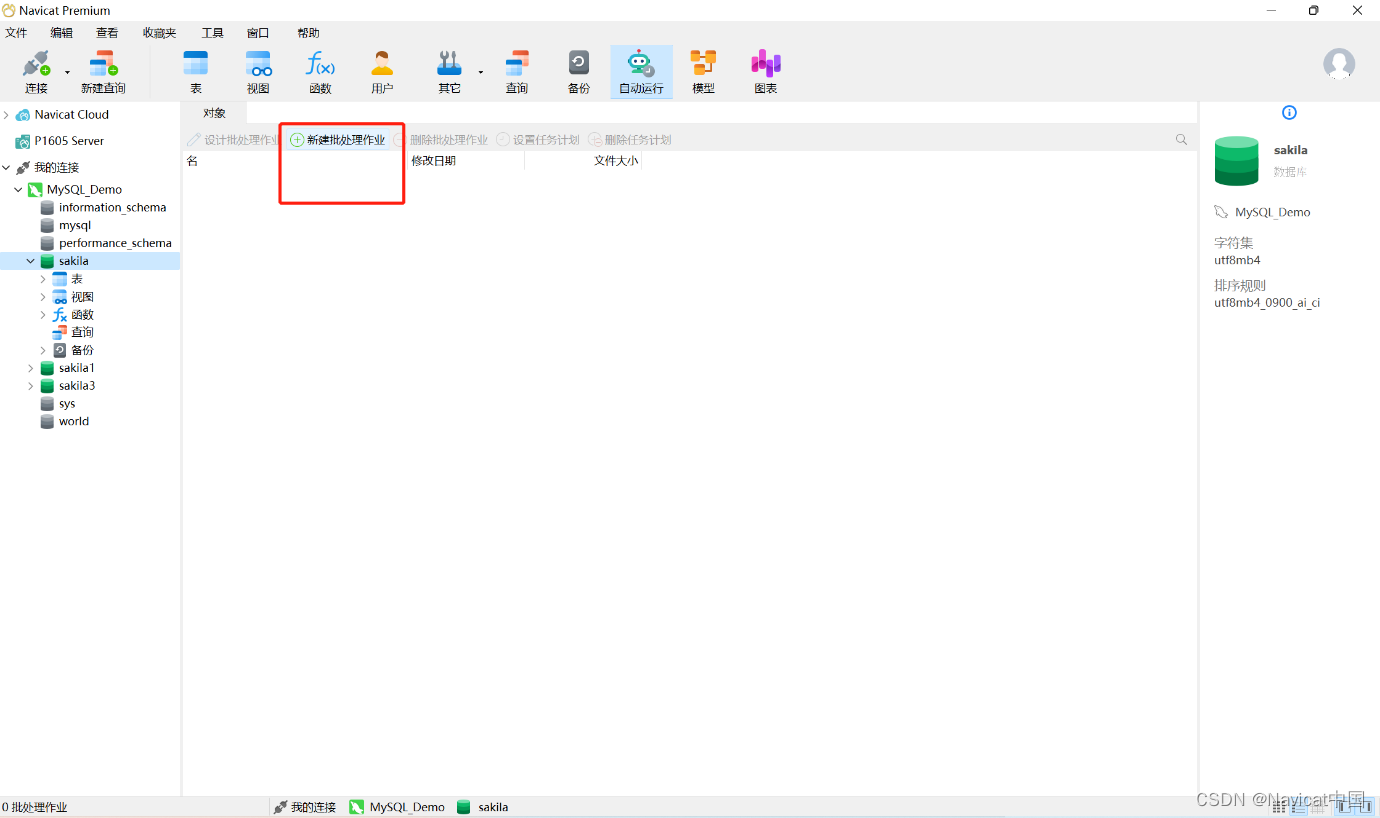Viewport: 1380px width, 818px height.
Task: Select P1605 Server in the tree
Action: (x=69, y=141)
